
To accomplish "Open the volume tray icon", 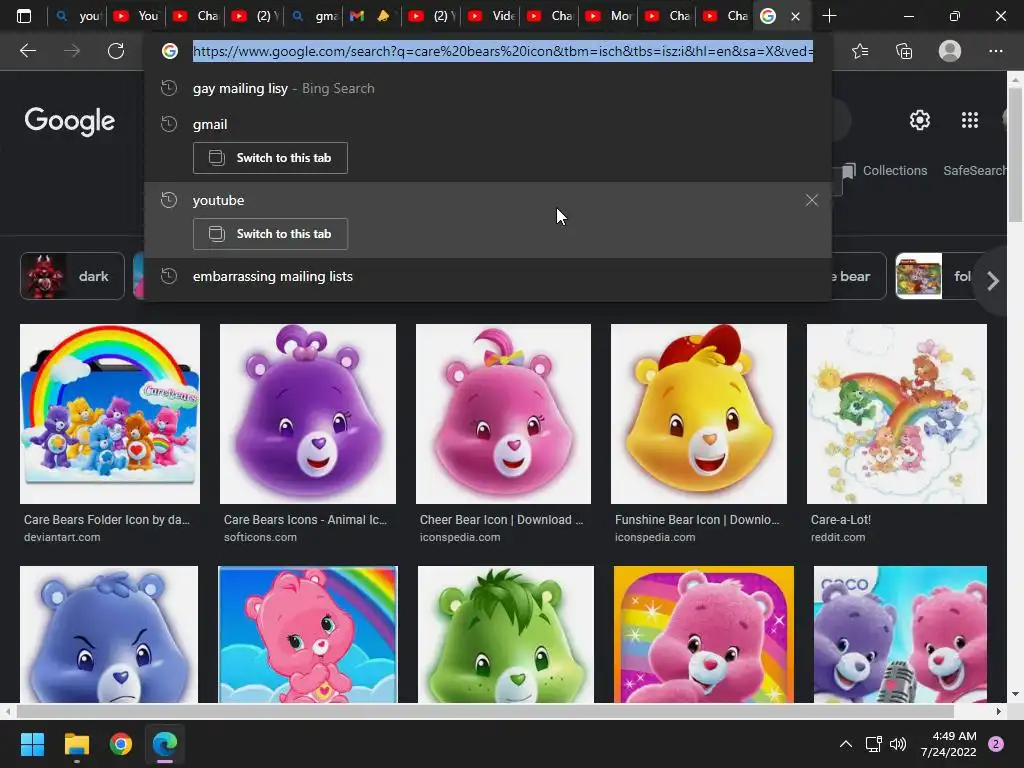I will pos(898,744).
